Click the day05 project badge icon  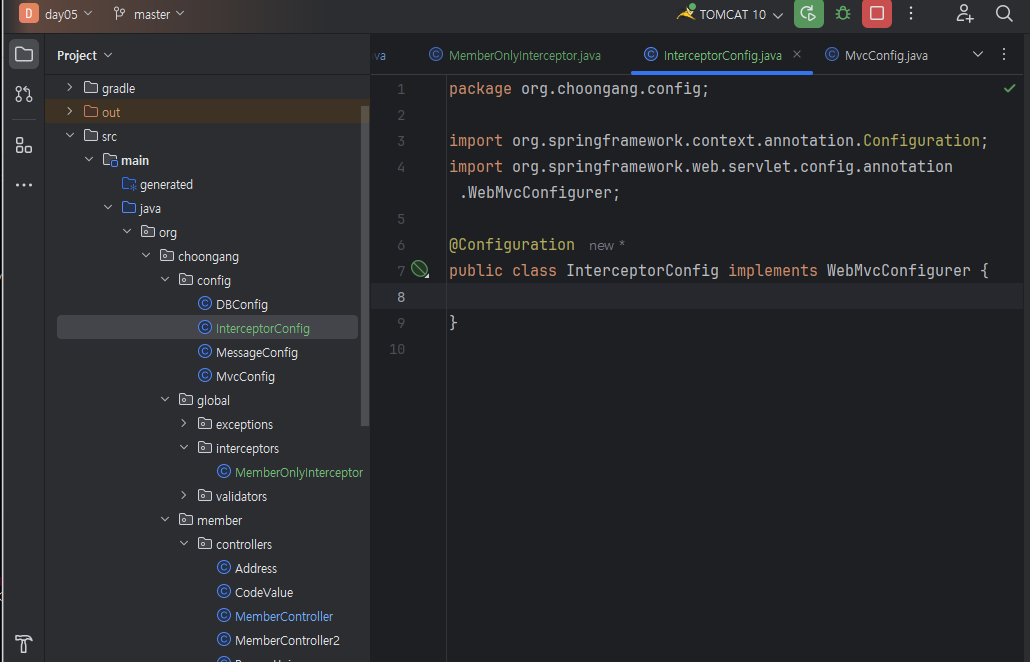tap(29, 14)
